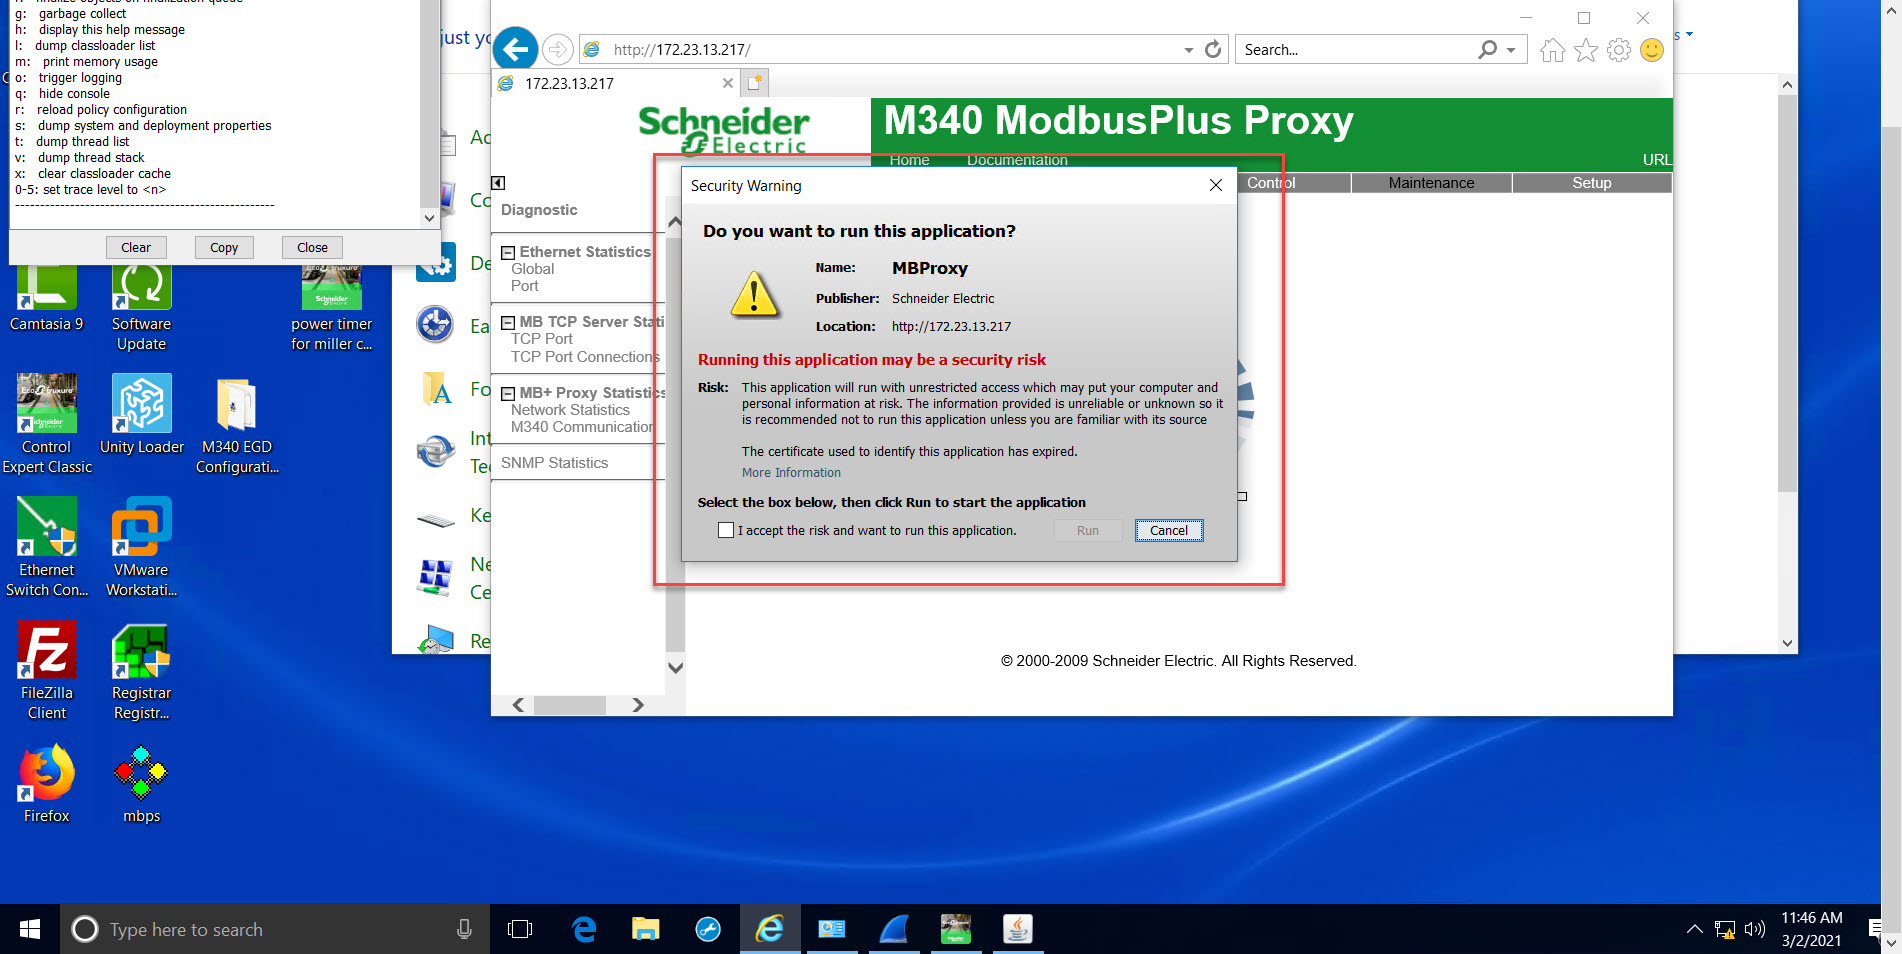
Task: Open the mbps desktop icon
Action: (141, 784)
